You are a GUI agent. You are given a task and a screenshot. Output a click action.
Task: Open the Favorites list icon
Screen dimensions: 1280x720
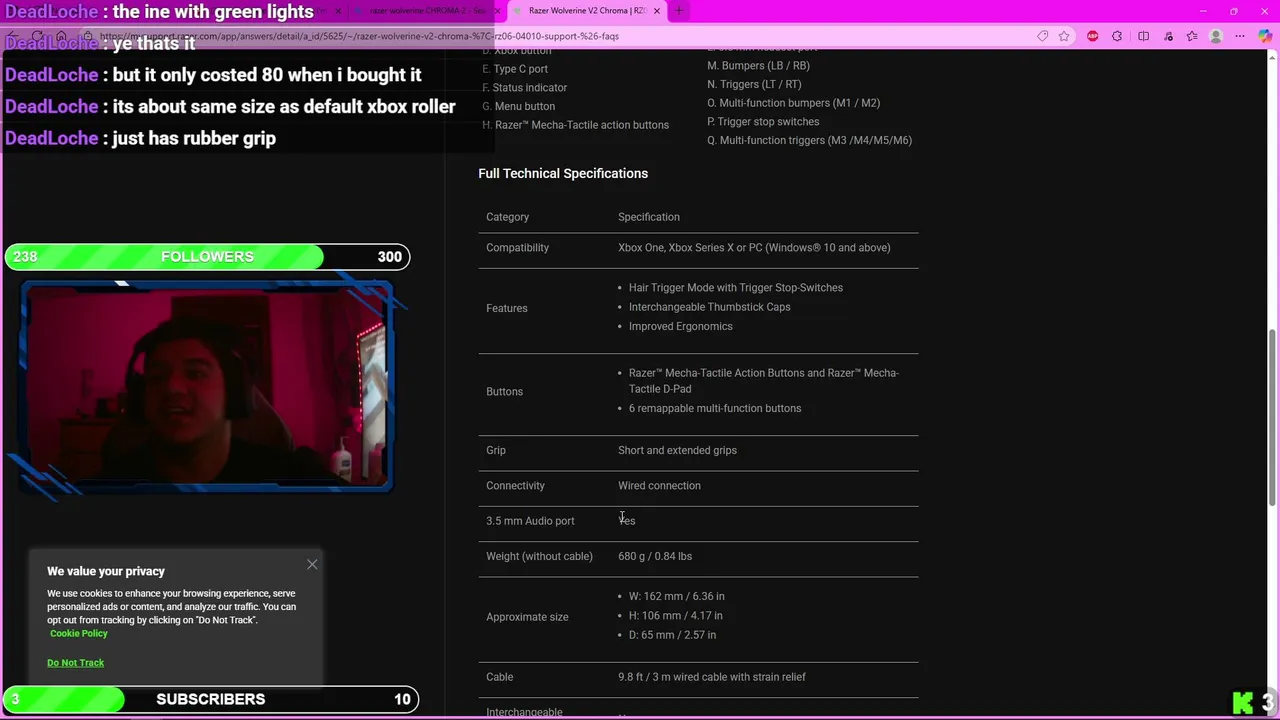click(x=1192, y=36)
